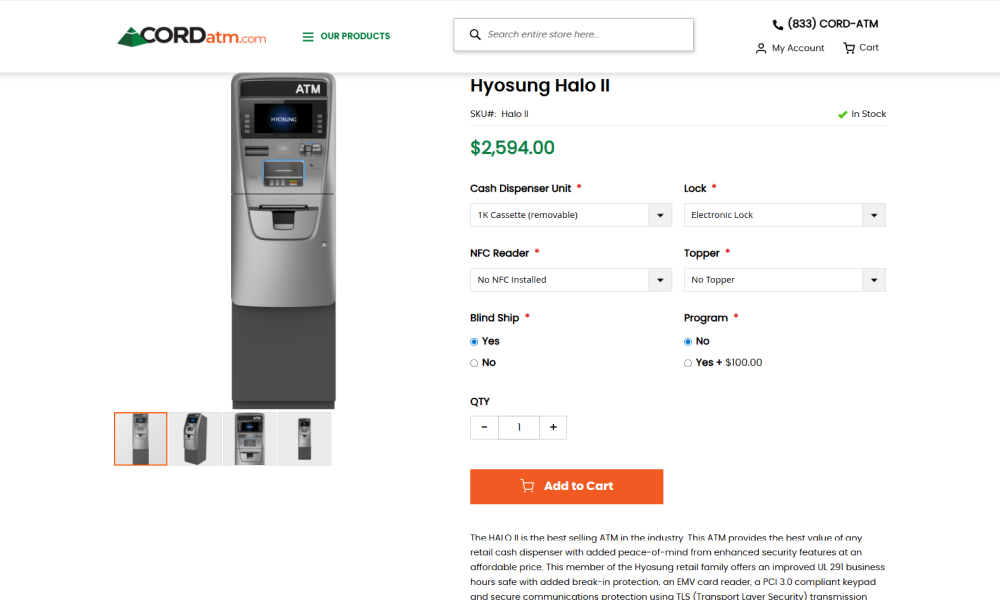
Task: Choose Program Yes + $100.00 option
Action: [x=688, y=363]
